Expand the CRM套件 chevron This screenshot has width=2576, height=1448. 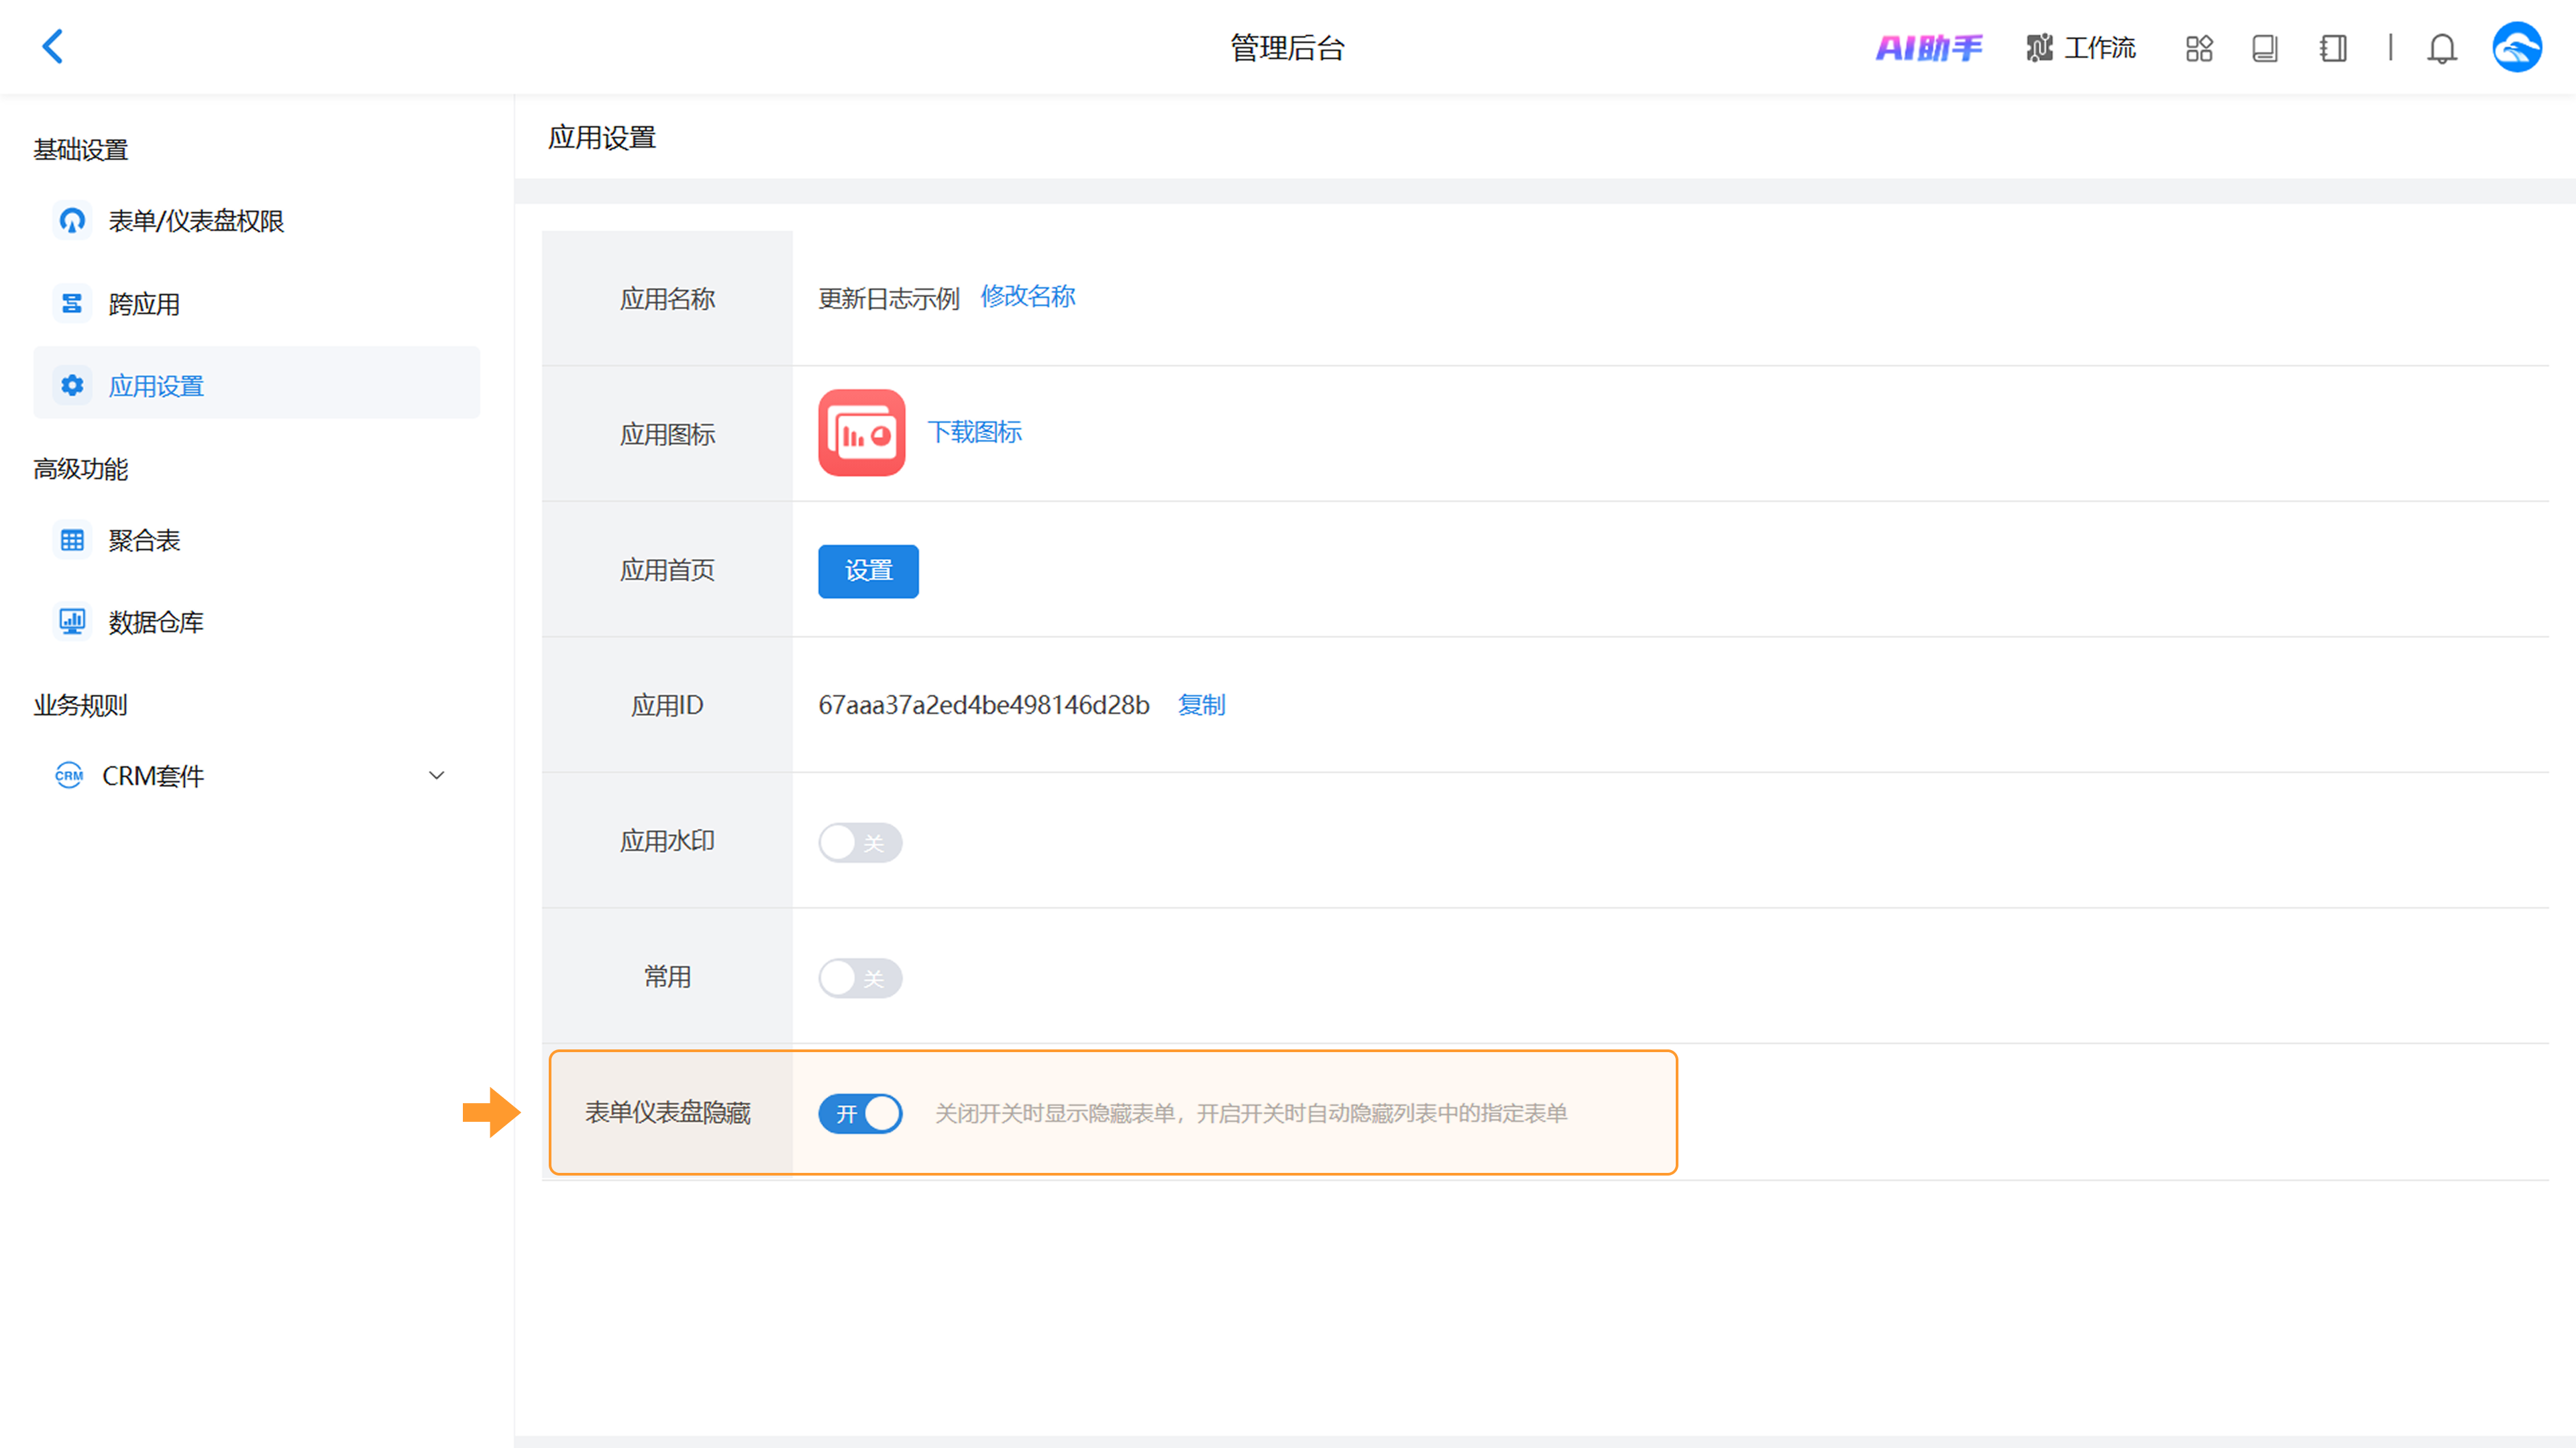(436, 775)
